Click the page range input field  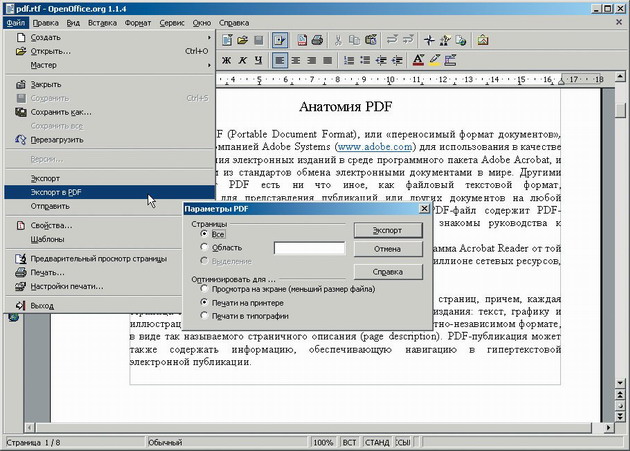309,248
